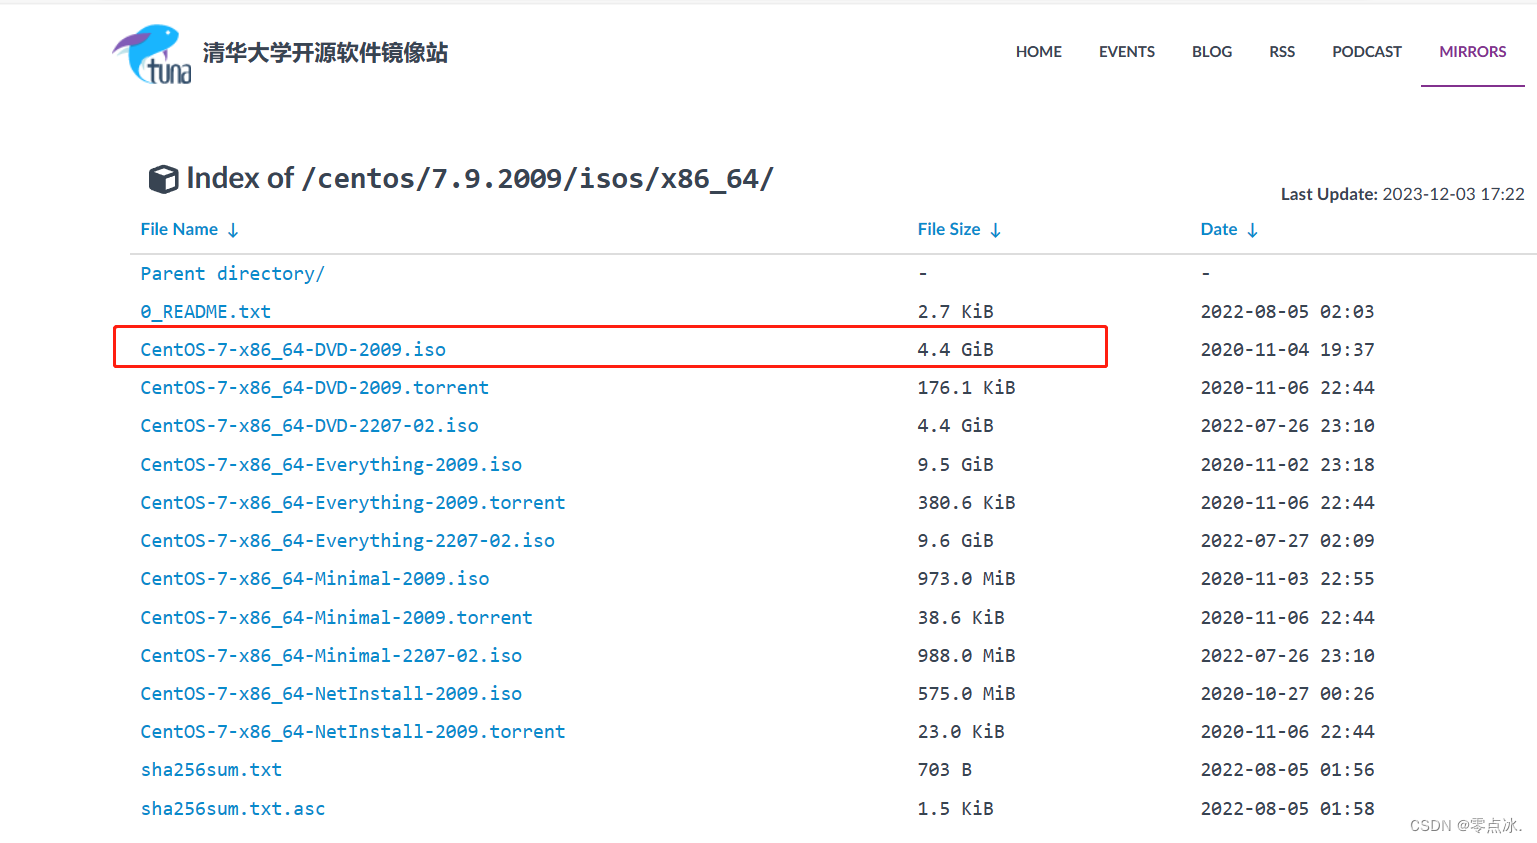Viewport: 1537px width, 843px height.
Task: Download CentOS-7-x86_64-Minimal-2009.iso
Action: coord(314,579)
